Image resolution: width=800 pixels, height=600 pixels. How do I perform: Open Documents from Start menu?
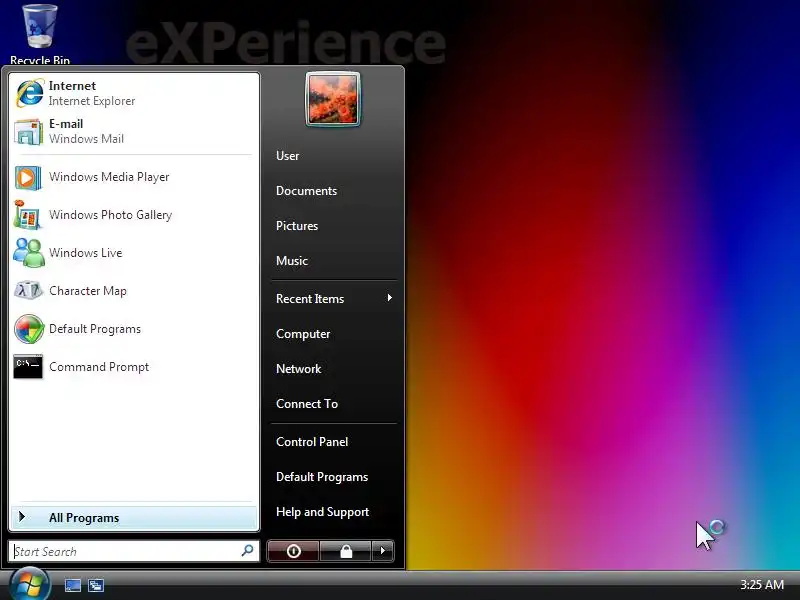tap(306, 191)
